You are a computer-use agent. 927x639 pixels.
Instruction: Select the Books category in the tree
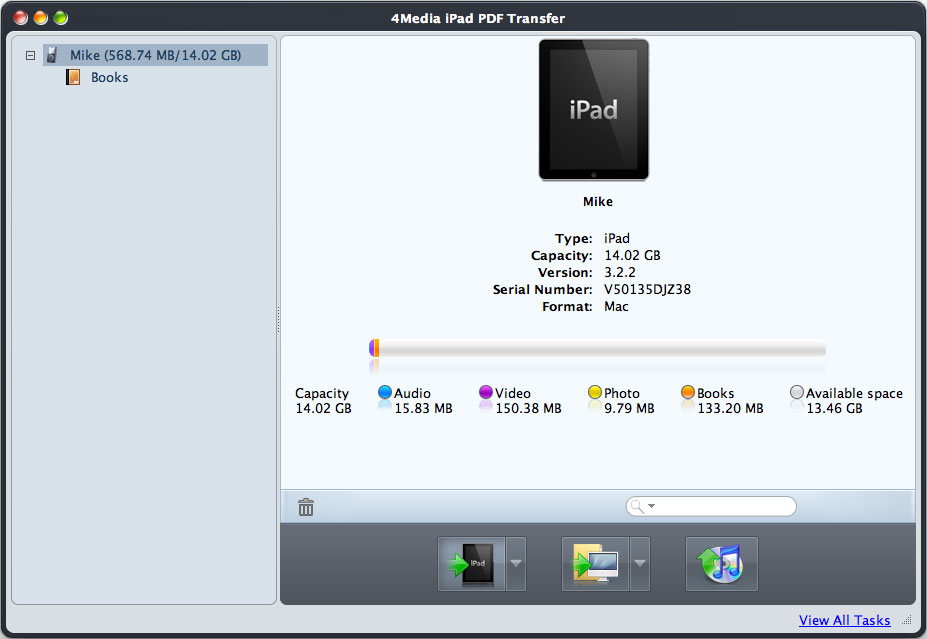(109, 77)
